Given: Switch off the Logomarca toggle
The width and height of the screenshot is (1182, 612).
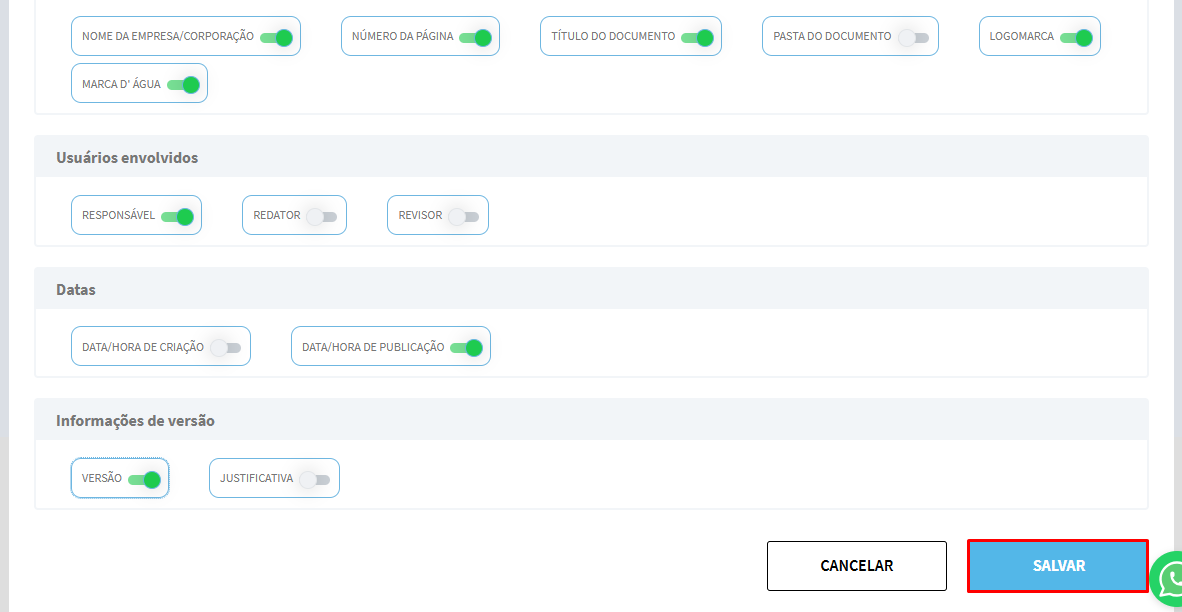Looking at the screenshot, I should click(x=1075, y=37).
